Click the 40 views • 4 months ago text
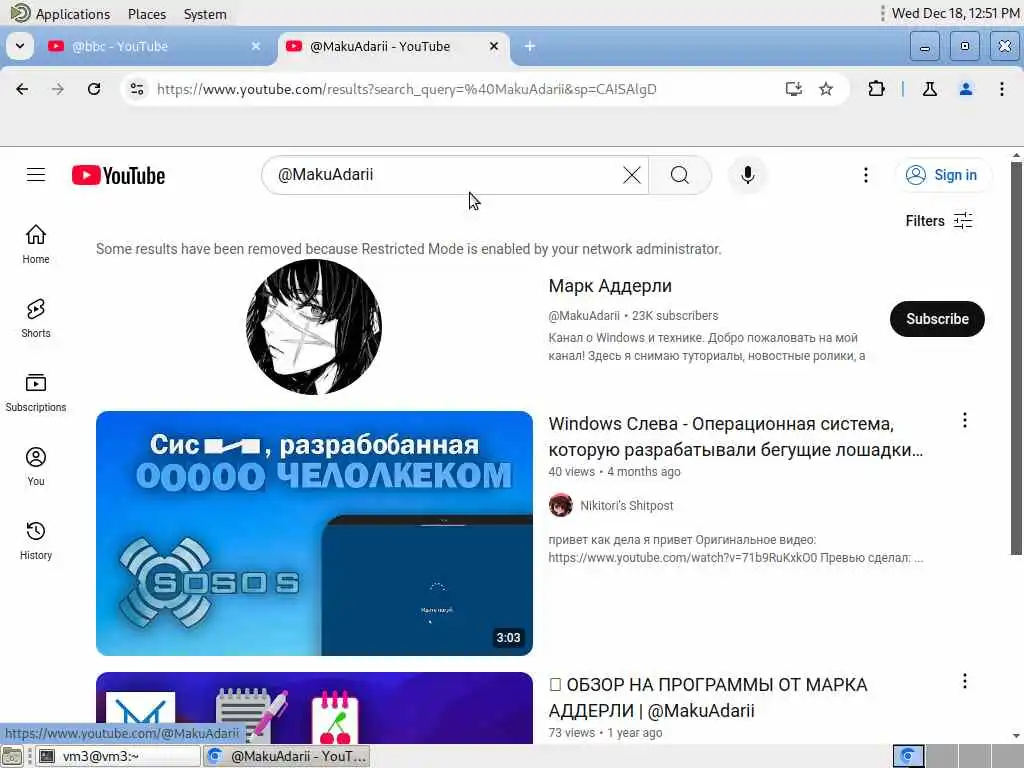 point(614,472)
